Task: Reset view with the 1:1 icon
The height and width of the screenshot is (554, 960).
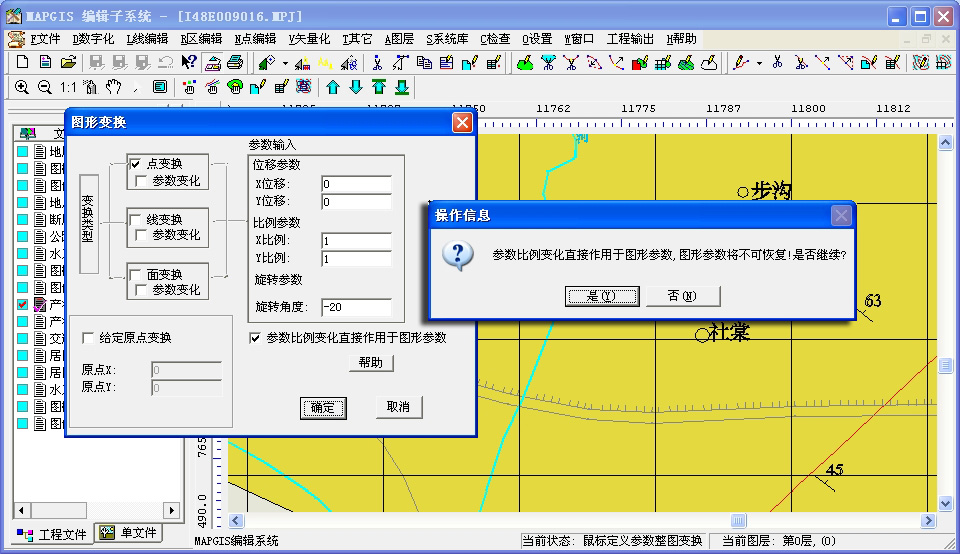Action: 68,88
